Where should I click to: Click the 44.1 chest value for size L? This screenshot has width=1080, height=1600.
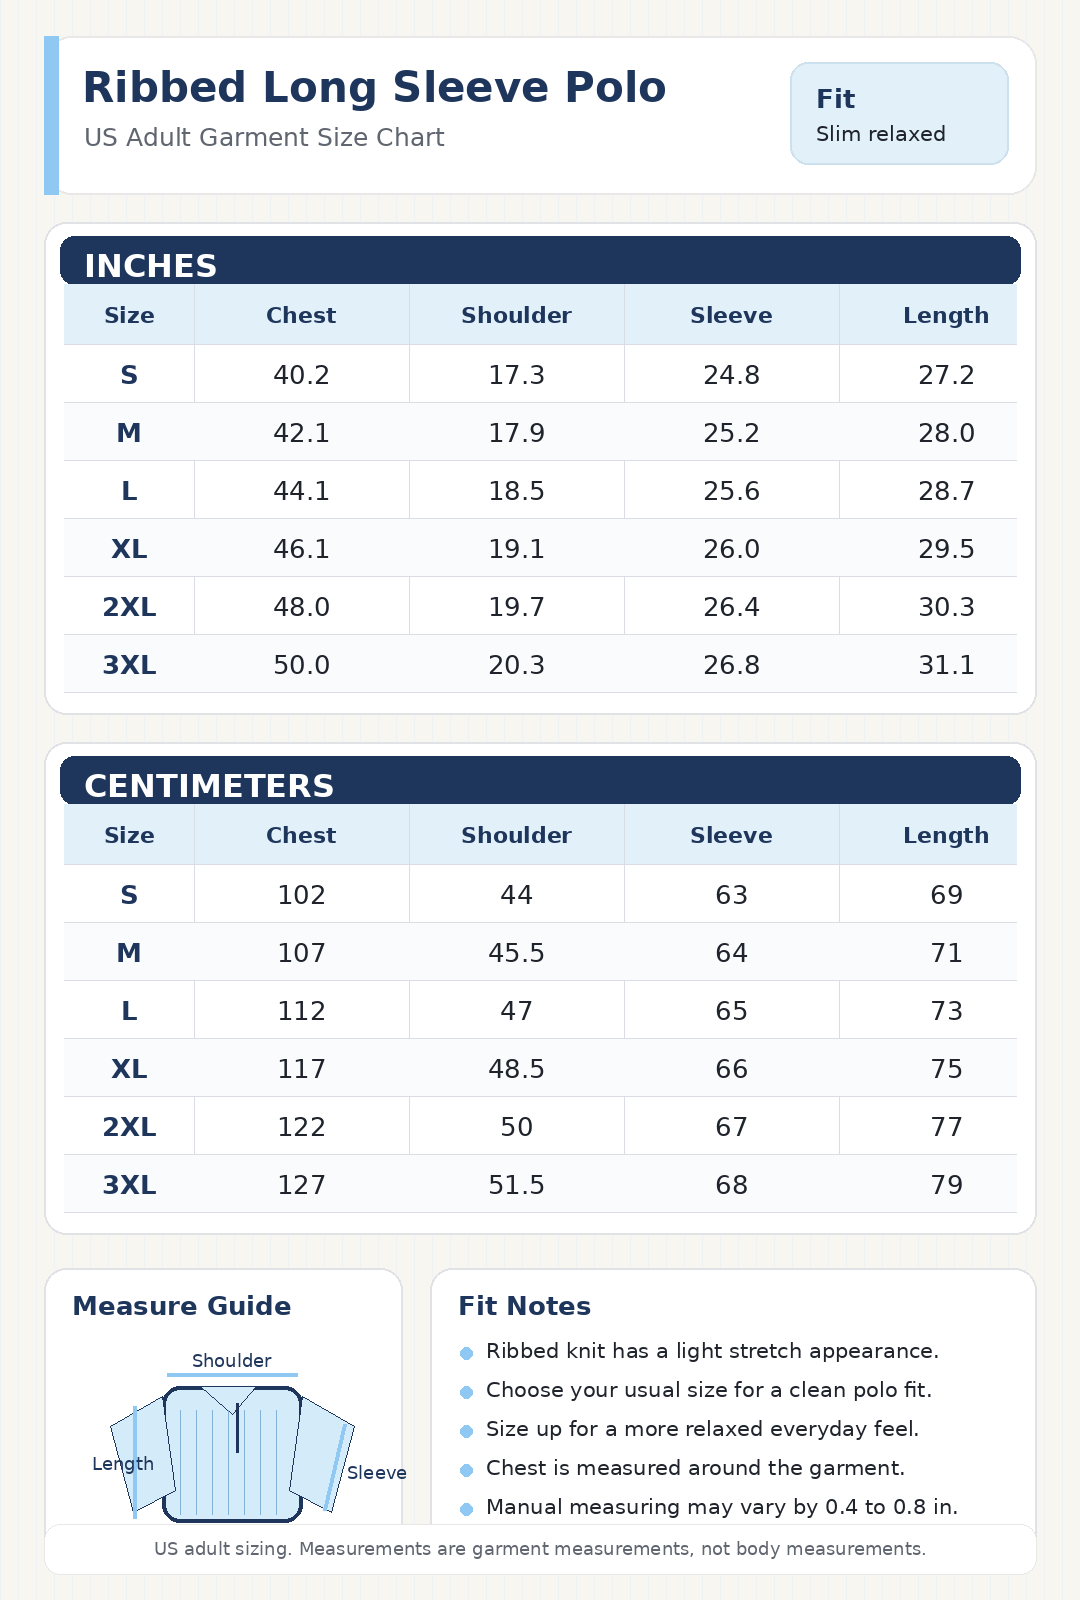coord(301,491)
